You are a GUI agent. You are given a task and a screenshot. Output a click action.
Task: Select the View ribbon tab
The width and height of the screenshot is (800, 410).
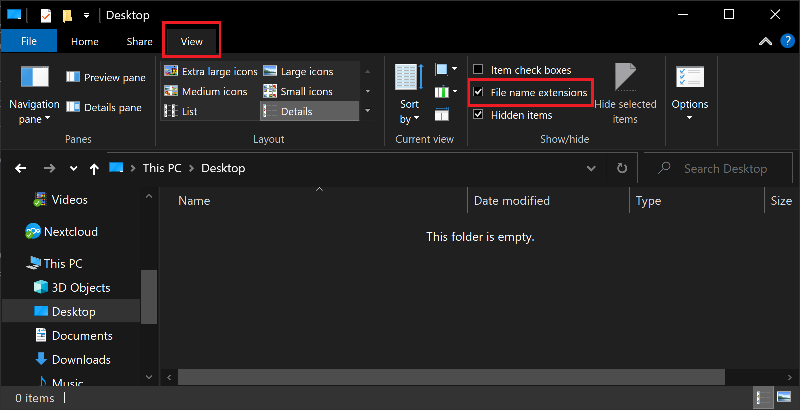tap(191, 41)
